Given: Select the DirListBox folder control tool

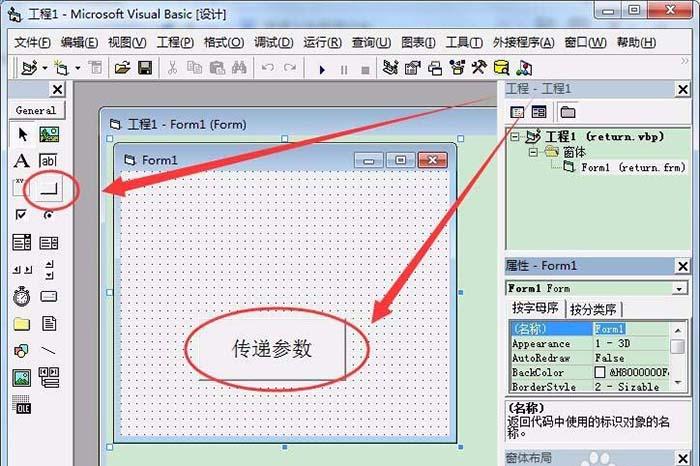Looking at the screenshot, I should (21, 324).
